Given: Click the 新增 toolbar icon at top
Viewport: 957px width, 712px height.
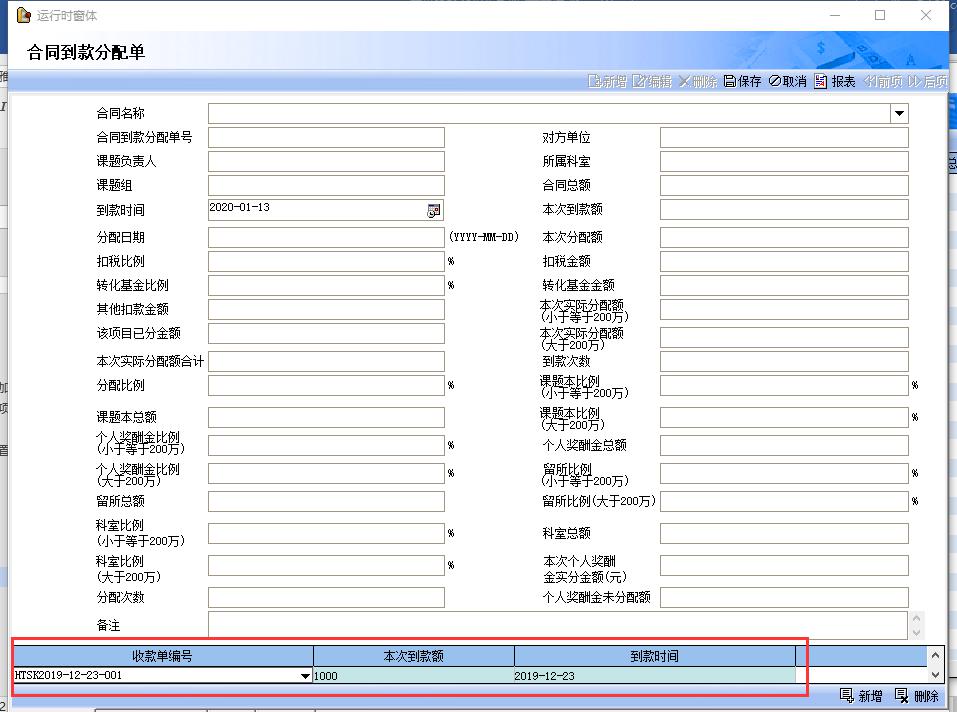Looking at the screenshot, I should point(607,81).
